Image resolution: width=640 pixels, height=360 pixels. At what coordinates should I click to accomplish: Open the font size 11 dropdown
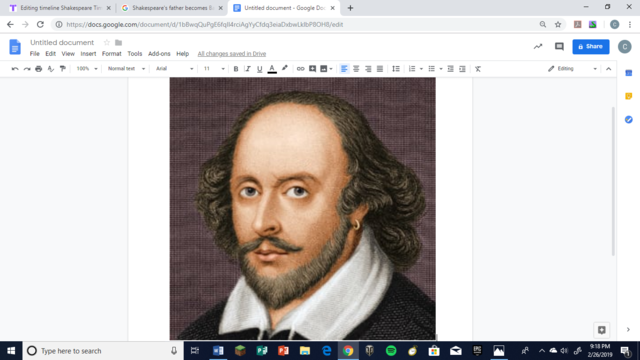(214, 69)
